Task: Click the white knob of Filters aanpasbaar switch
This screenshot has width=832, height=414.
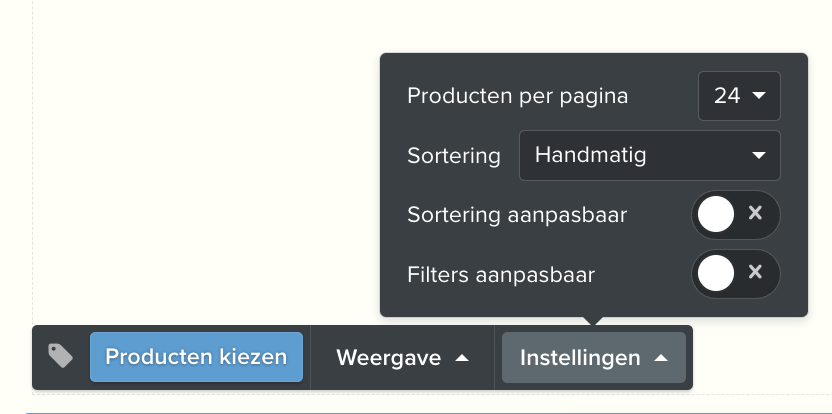Action: (716, 273)
